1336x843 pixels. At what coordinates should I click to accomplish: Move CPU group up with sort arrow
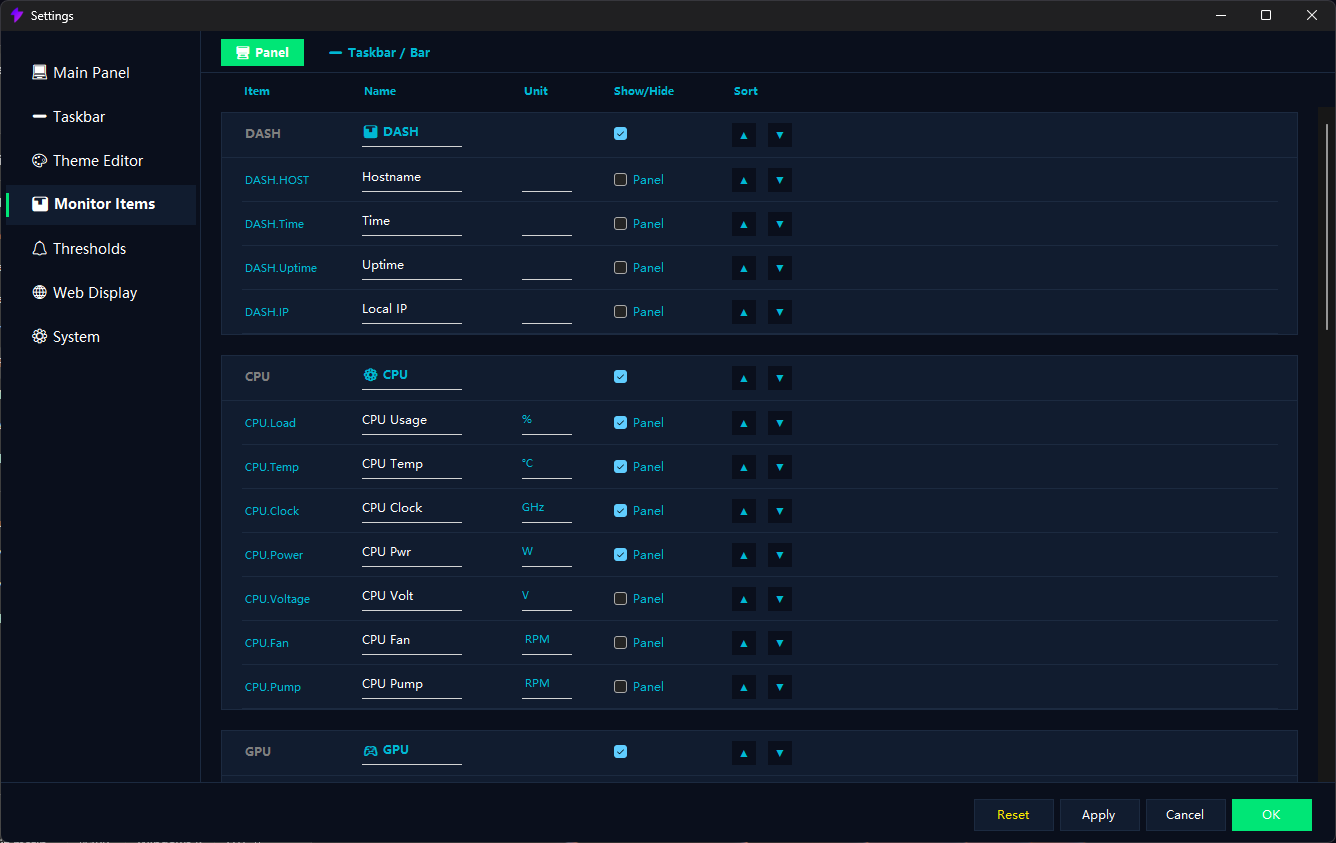(744, 378)
